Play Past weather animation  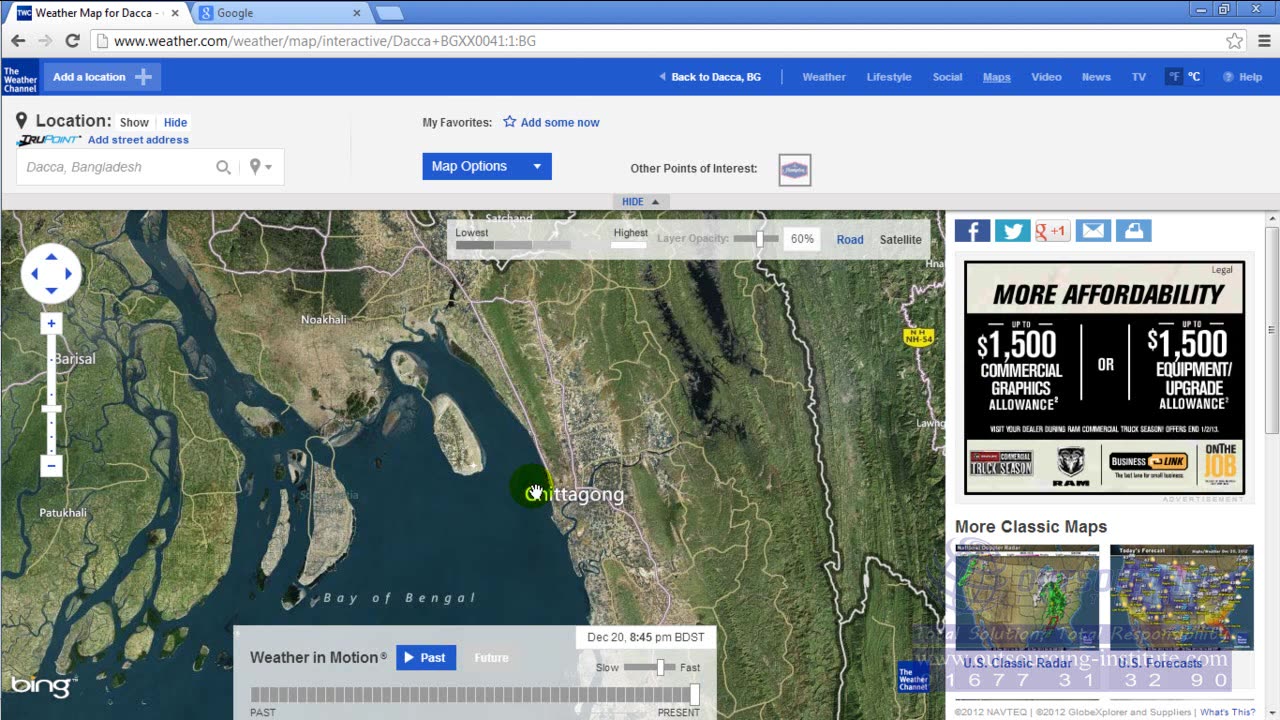(426, 657)
